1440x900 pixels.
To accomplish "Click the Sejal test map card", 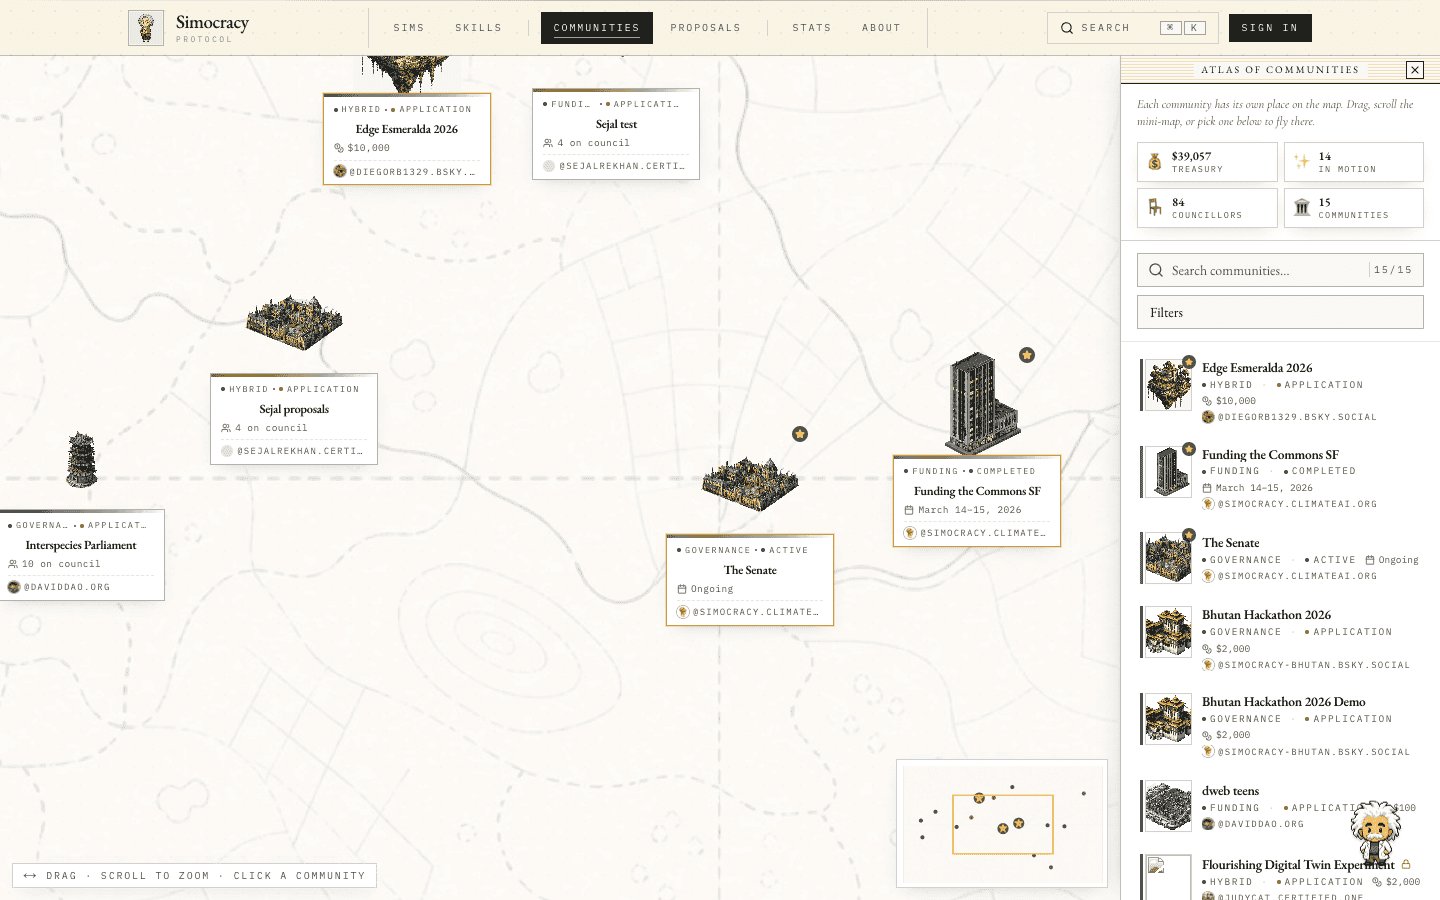I will coord(616,134).
